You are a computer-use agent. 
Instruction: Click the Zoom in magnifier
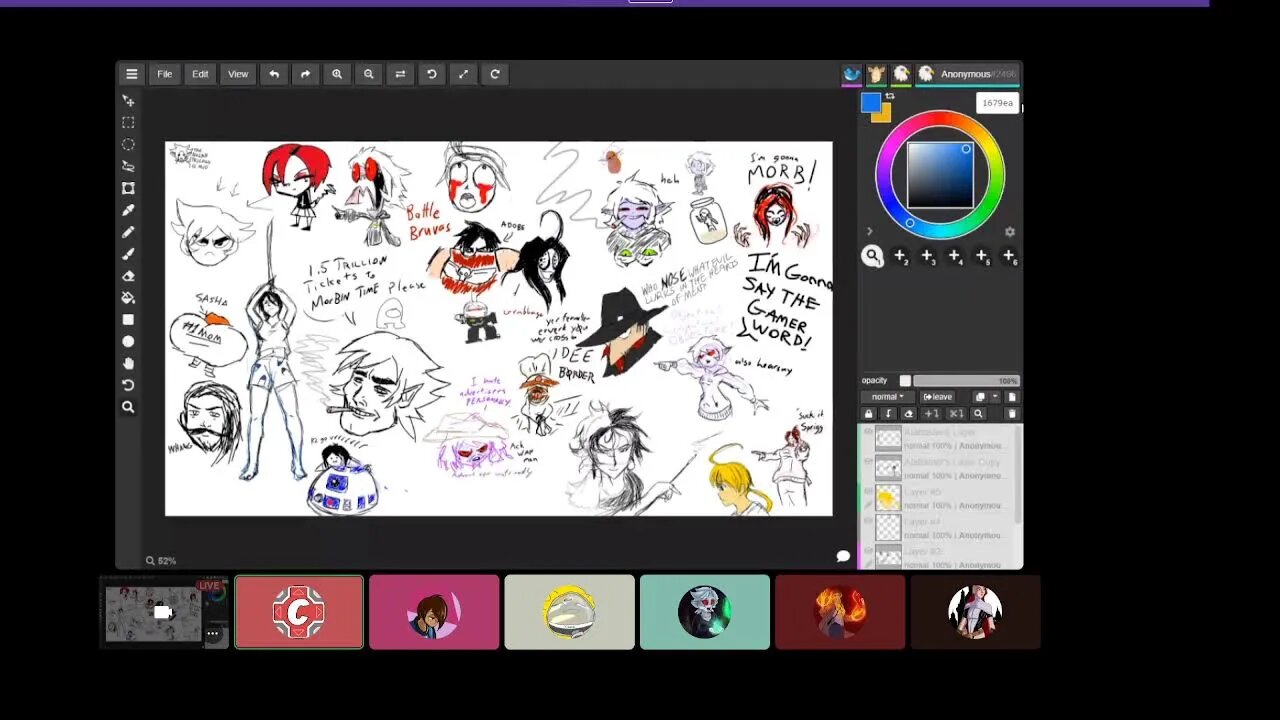coord(337,74)
